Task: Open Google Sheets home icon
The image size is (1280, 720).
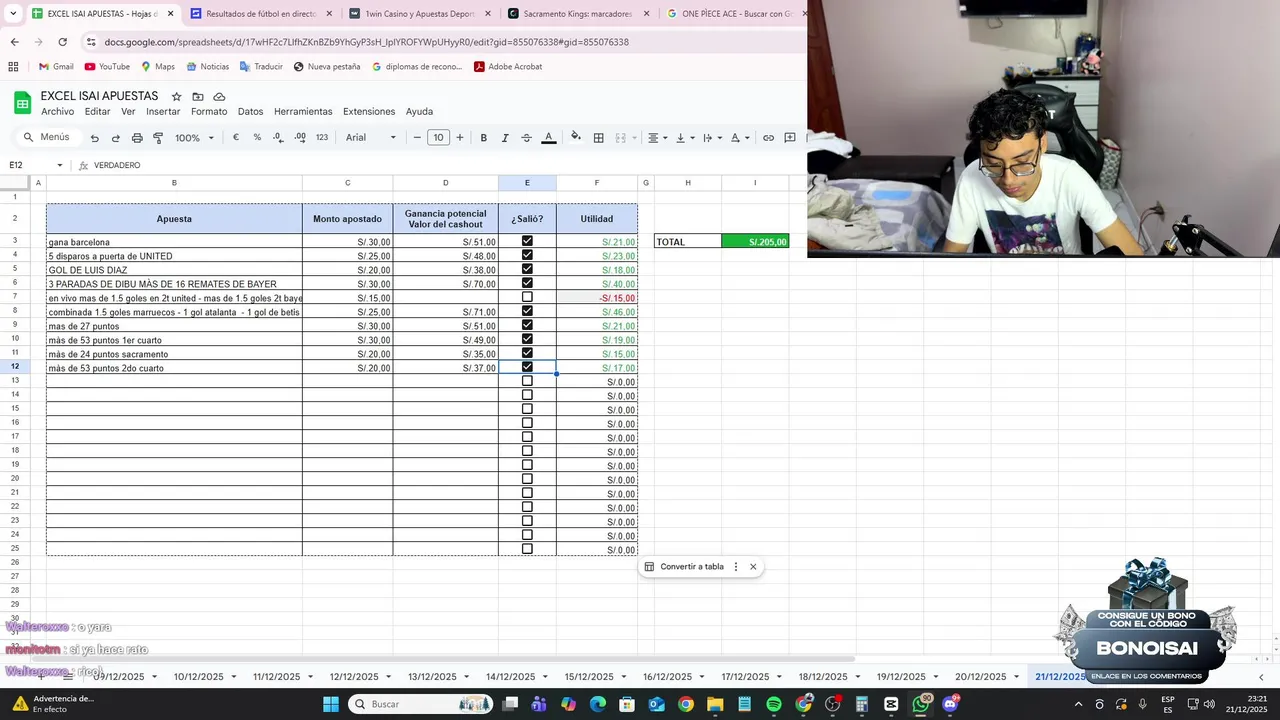Action: pos(22,102)
